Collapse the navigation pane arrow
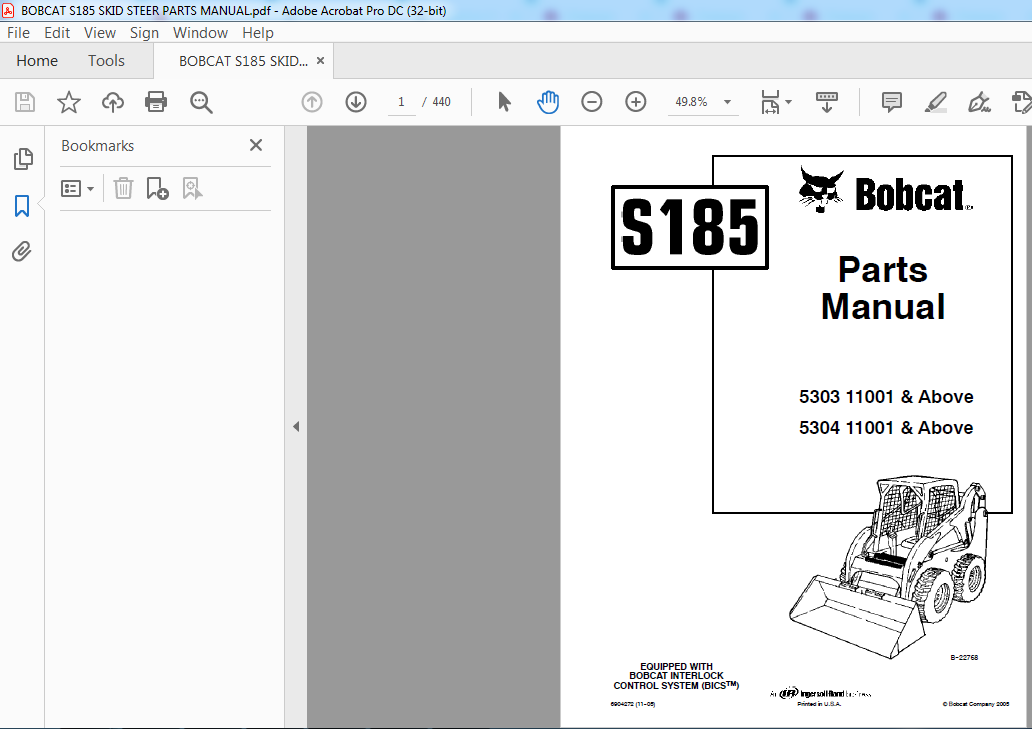The height and width of the screenshot is (729, 1032). pos(296,426)
